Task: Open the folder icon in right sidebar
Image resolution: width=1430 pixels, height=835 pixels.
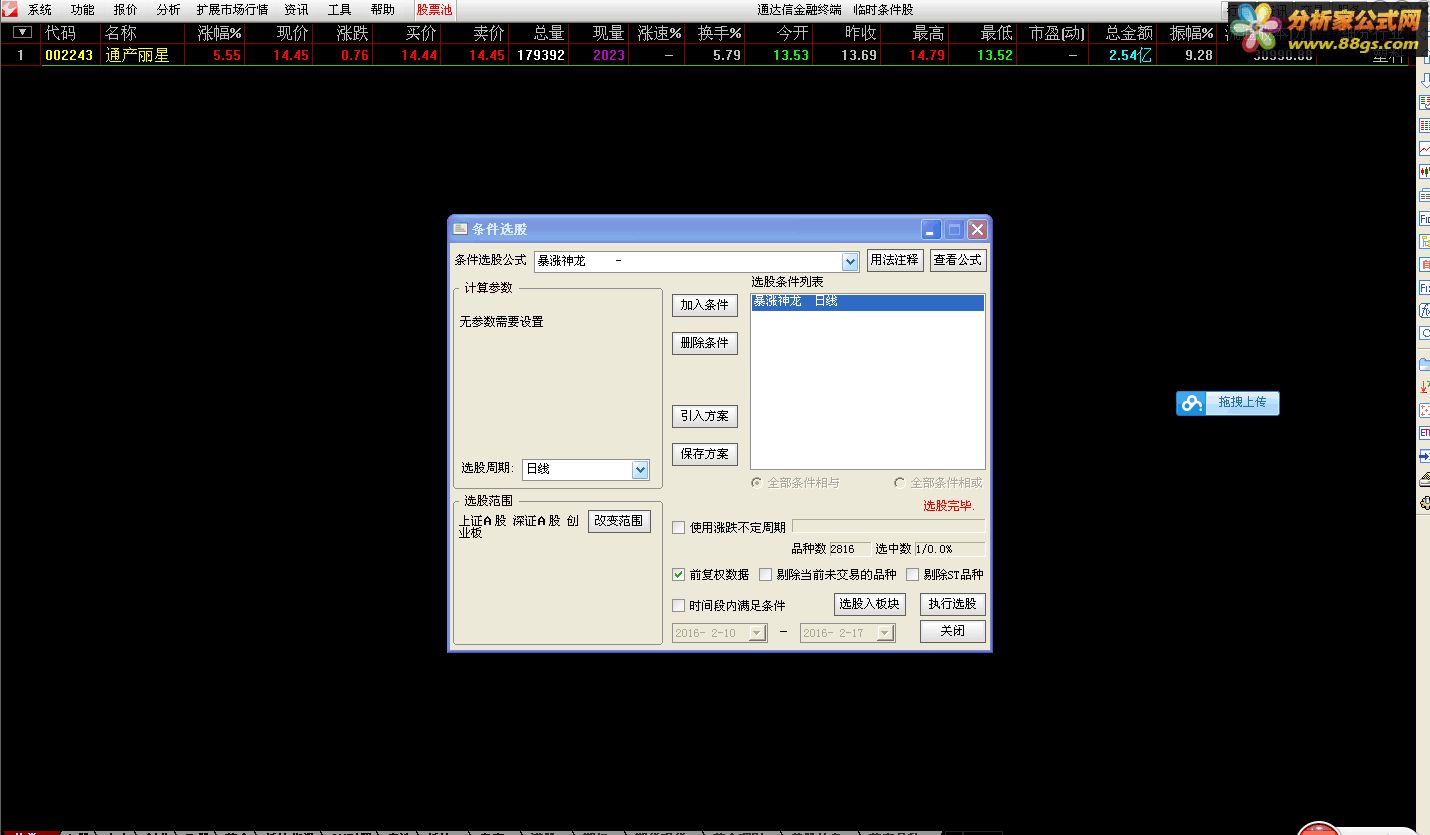Action: (1424, 364)
